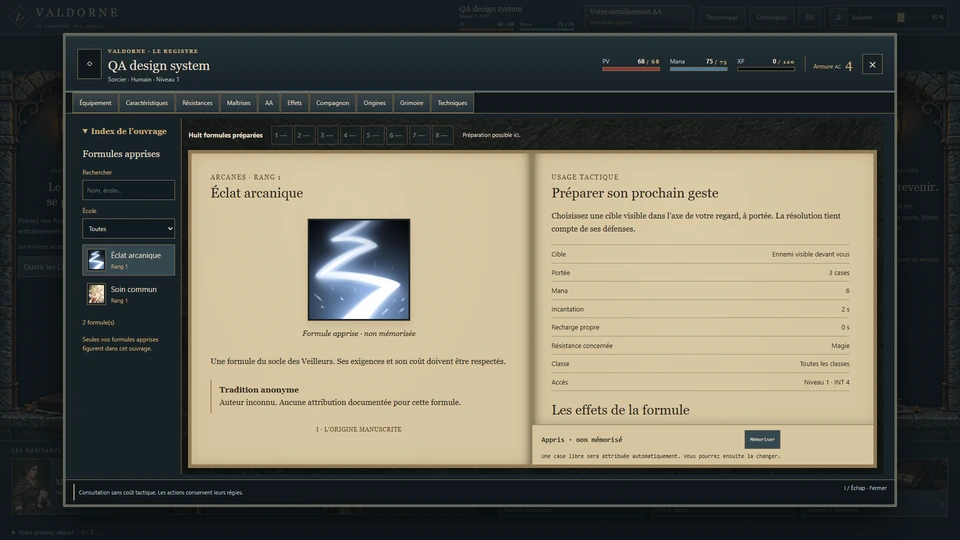This screenshot has width=960, height=540.
Task: Click the EN language button in the background bar
Action: pyautogui.click(x=809, y=17)
